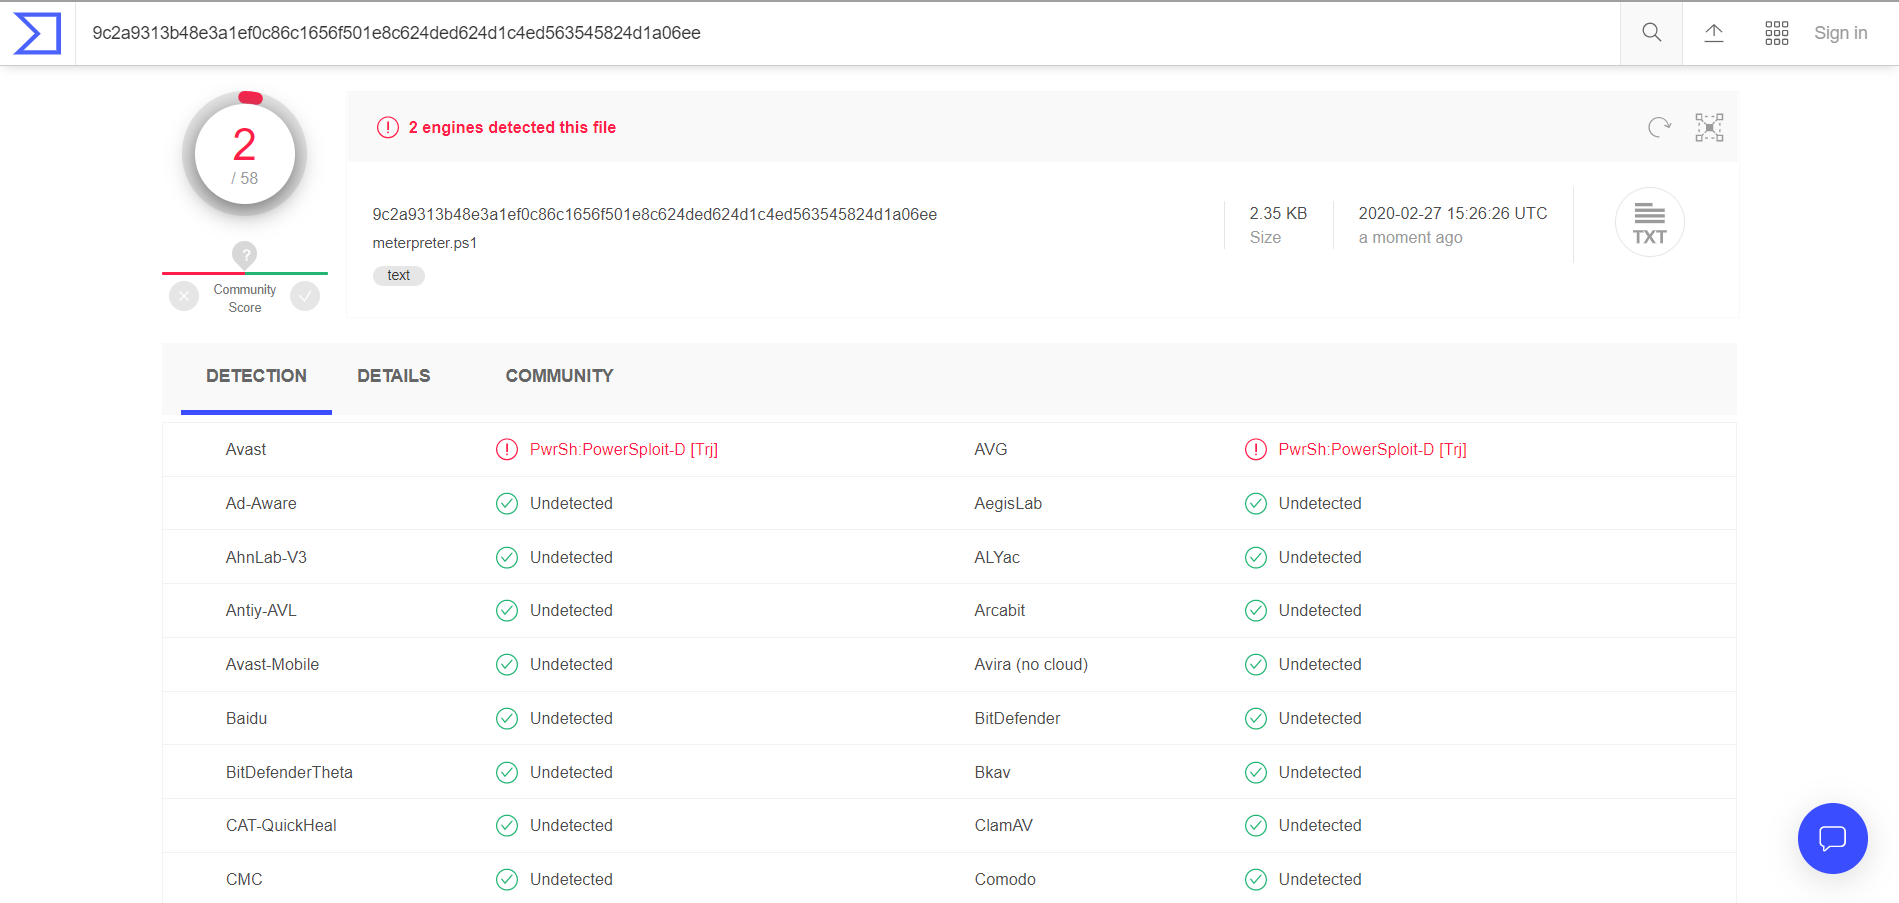Click Avast-Mobile undetected check icon

click(507, 664)
